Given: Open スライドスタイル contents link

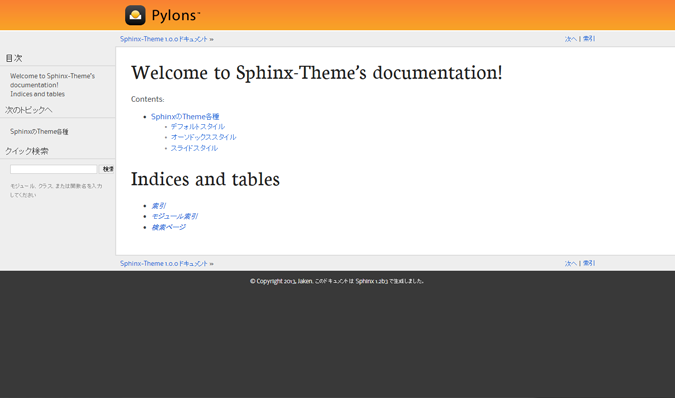Looking at the screenshot, I should (194, 148).
